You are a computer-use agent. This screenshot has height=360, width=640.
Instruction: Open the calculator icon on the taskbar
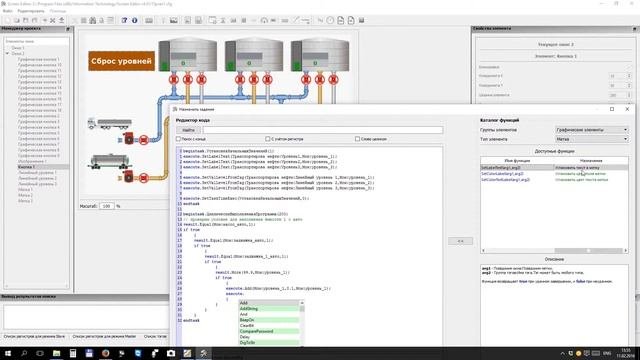[73, 353]
